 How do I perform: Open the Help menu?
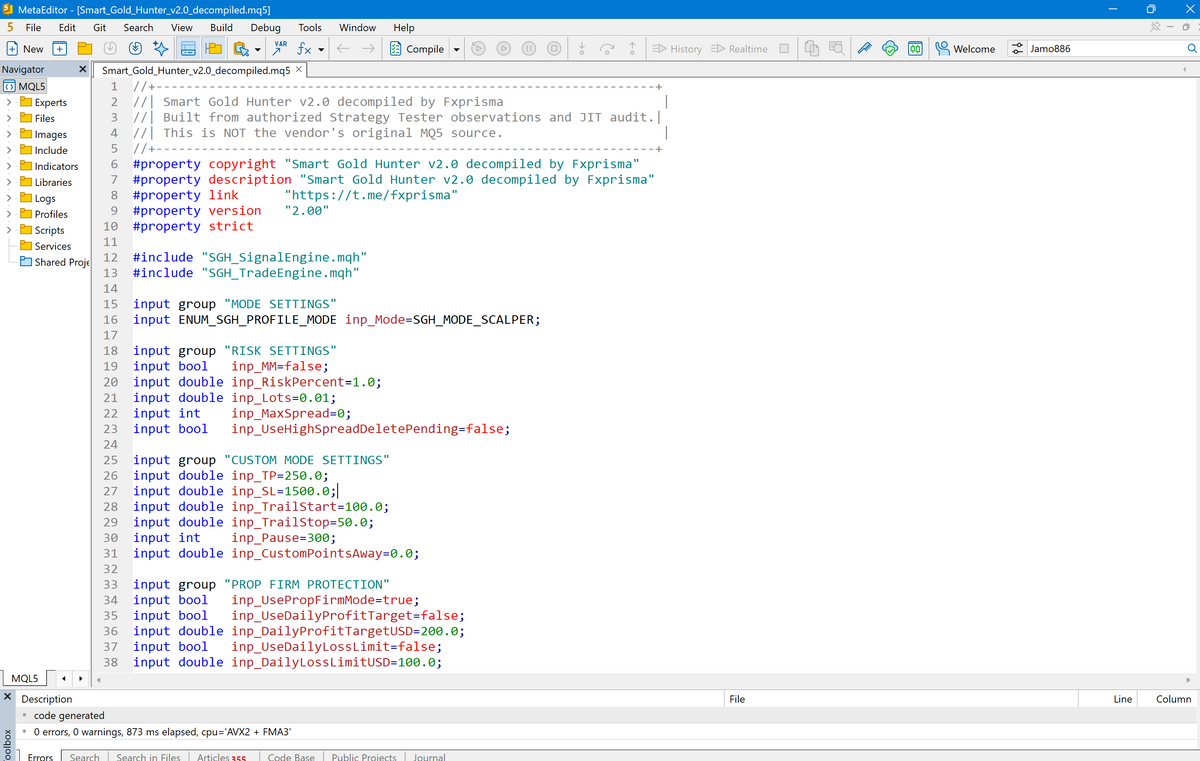(404, 28)
